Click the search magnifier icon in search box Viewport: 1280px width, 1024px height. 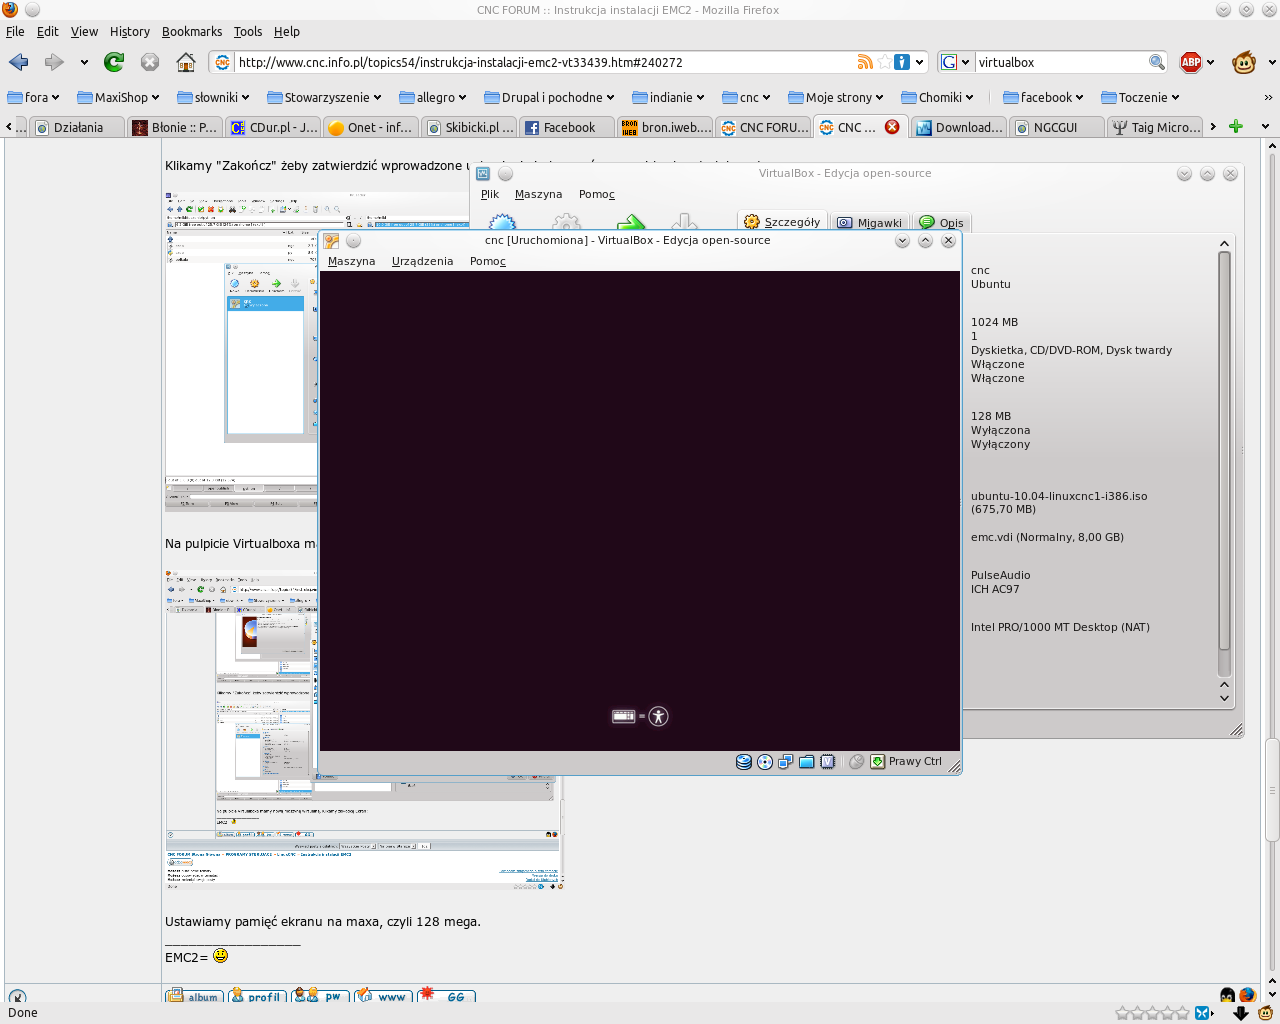1157,62
